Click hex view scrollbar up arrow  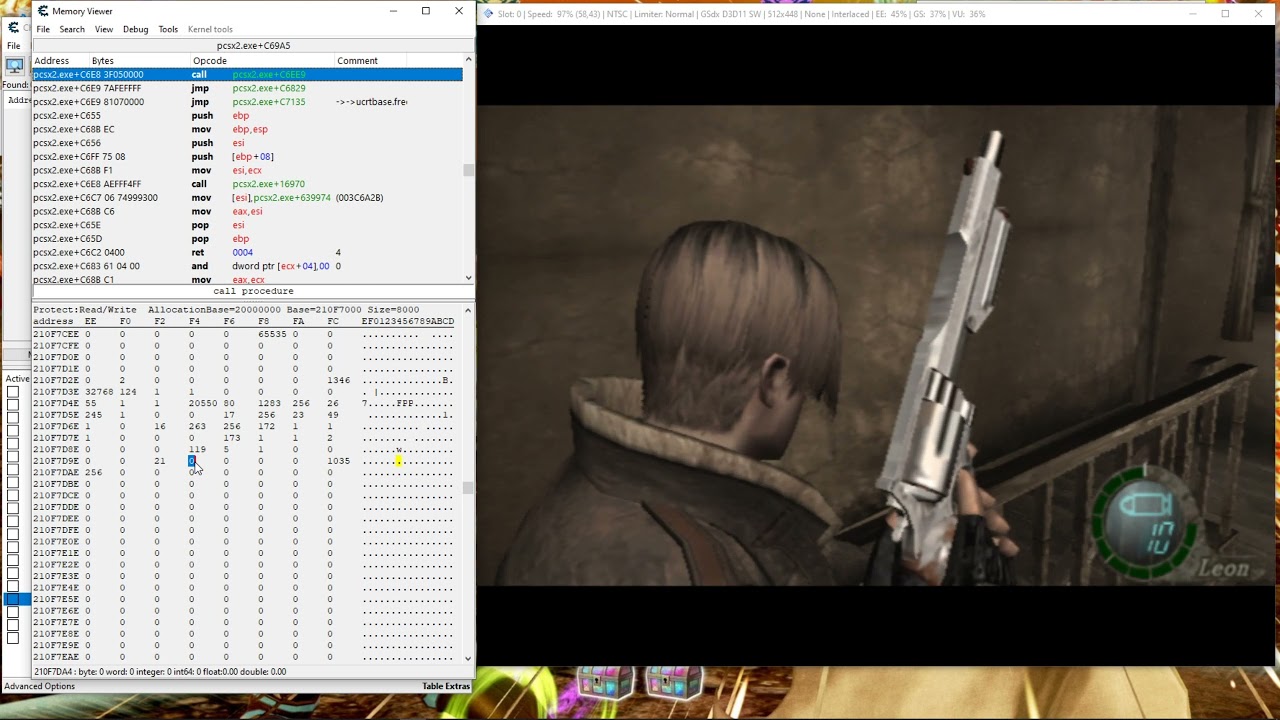pyautogui.click(x=468, y=310)
